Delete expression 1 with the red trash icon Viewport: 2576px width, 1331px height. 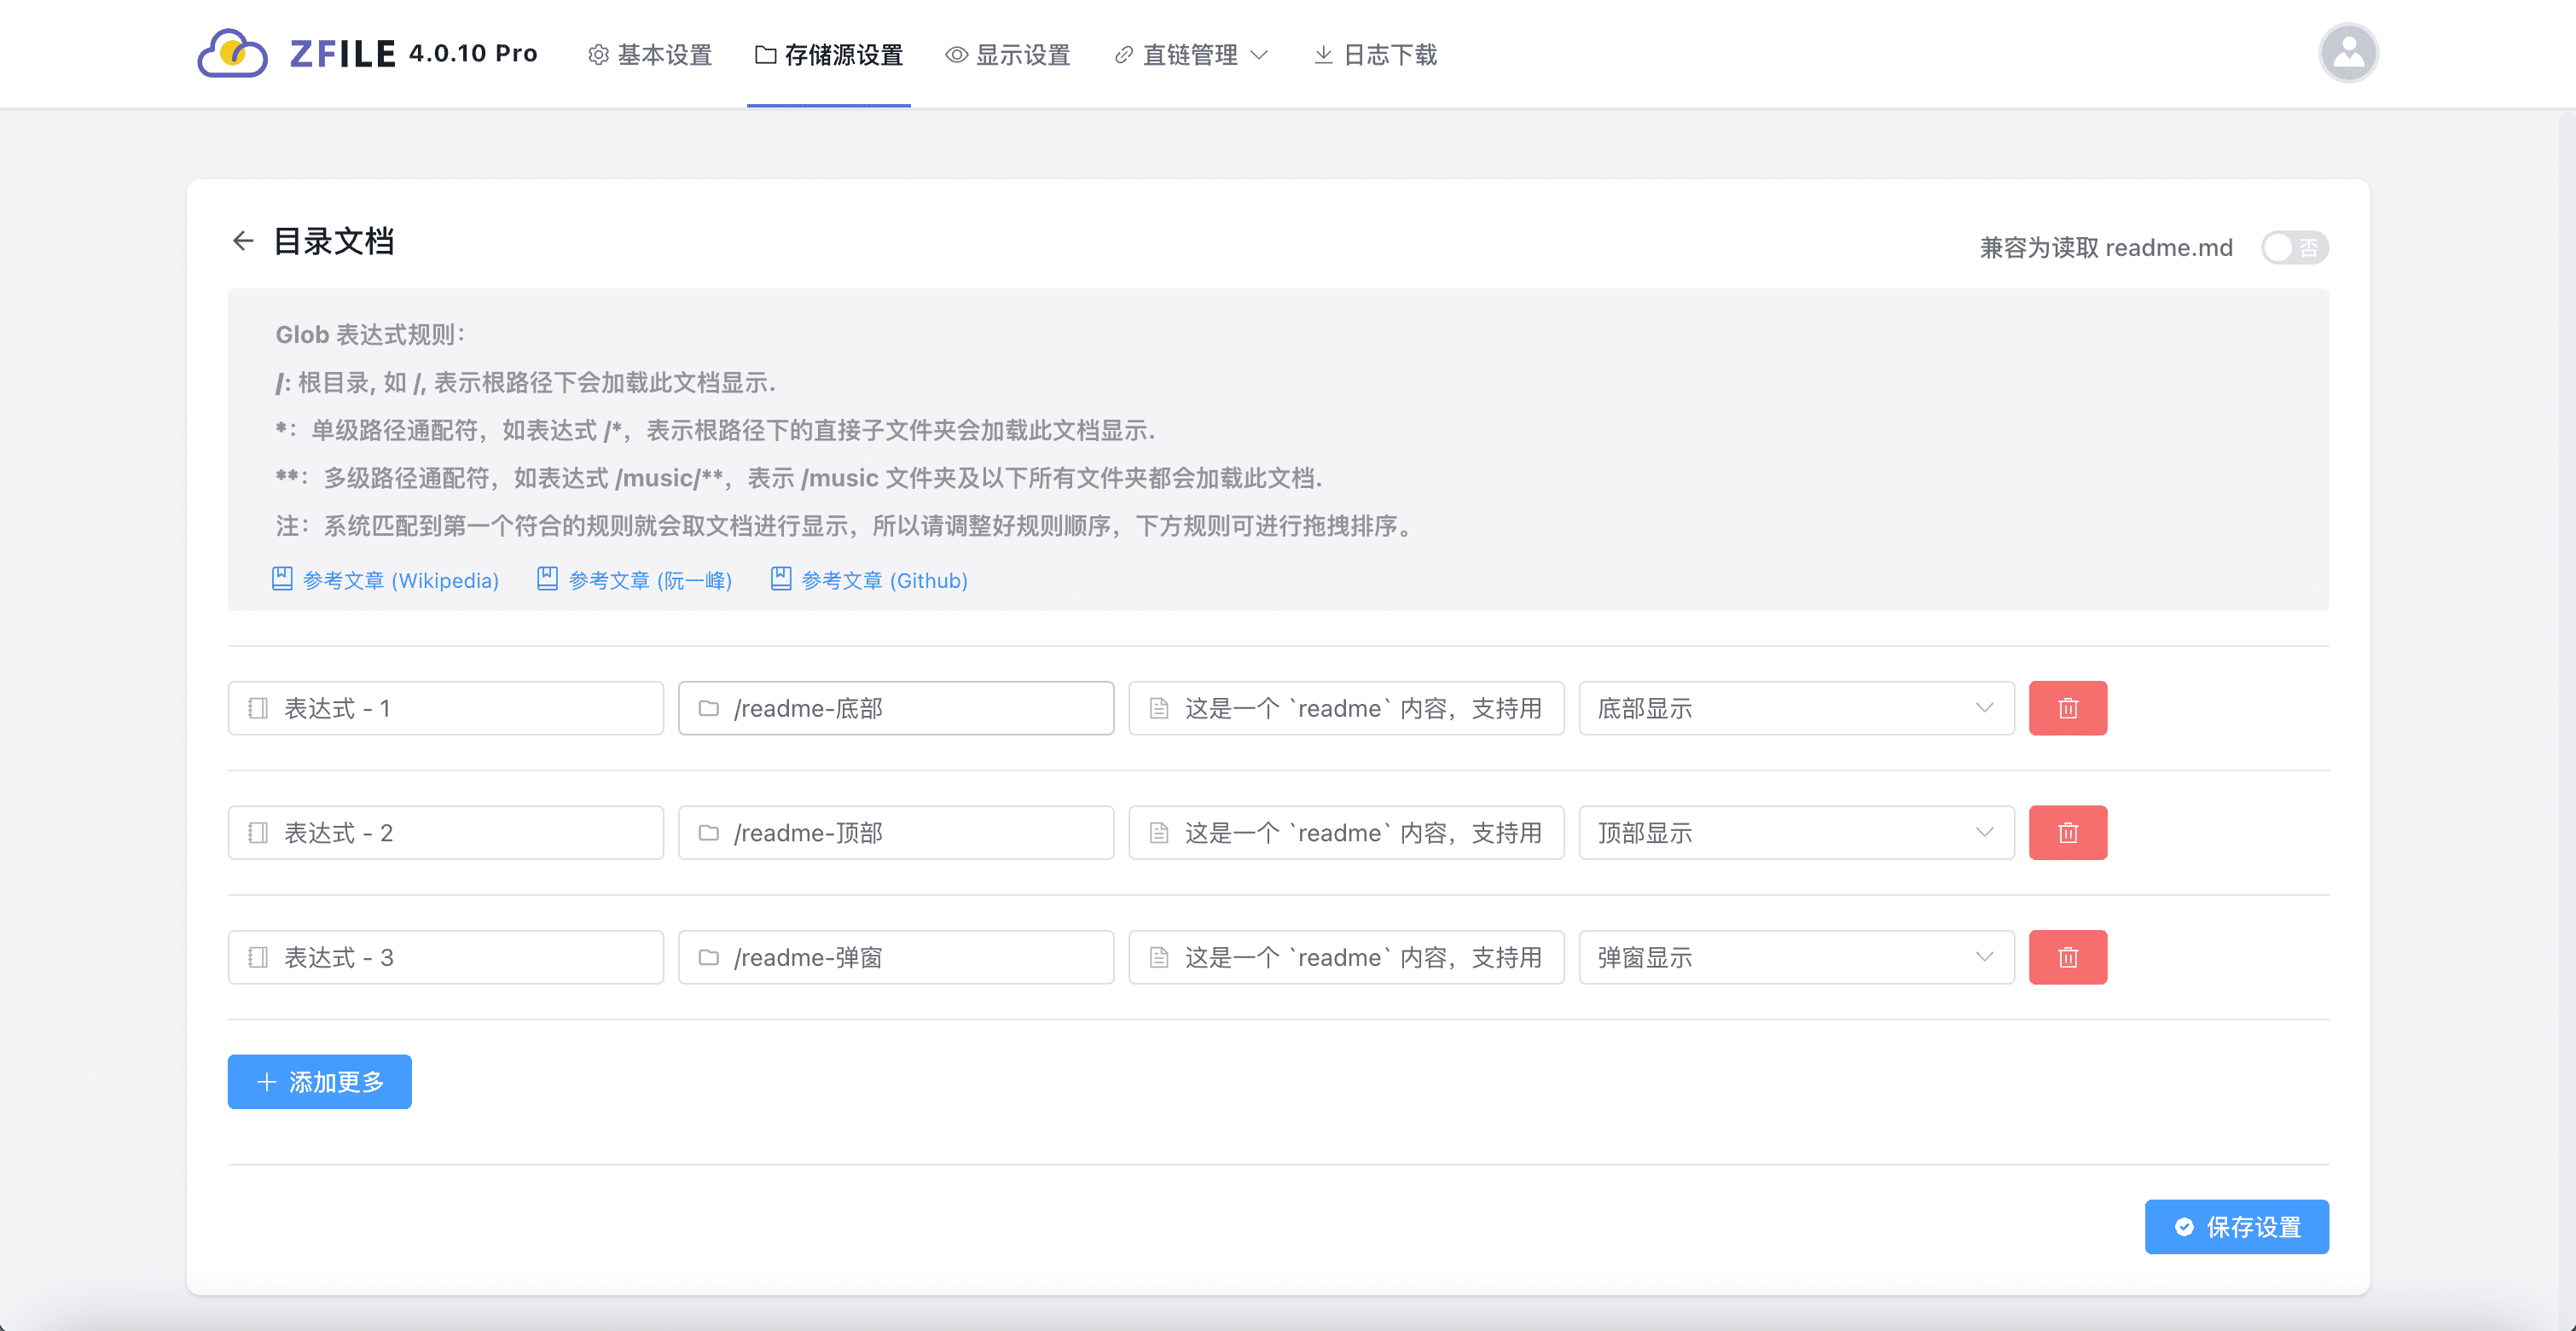(2067, 708)
